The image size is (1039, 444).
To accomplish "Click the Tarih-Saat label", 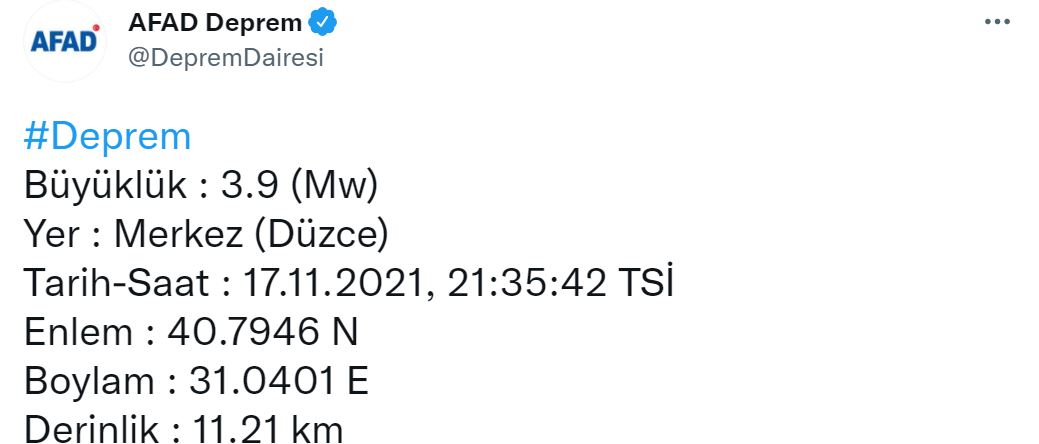I will 117,284.
